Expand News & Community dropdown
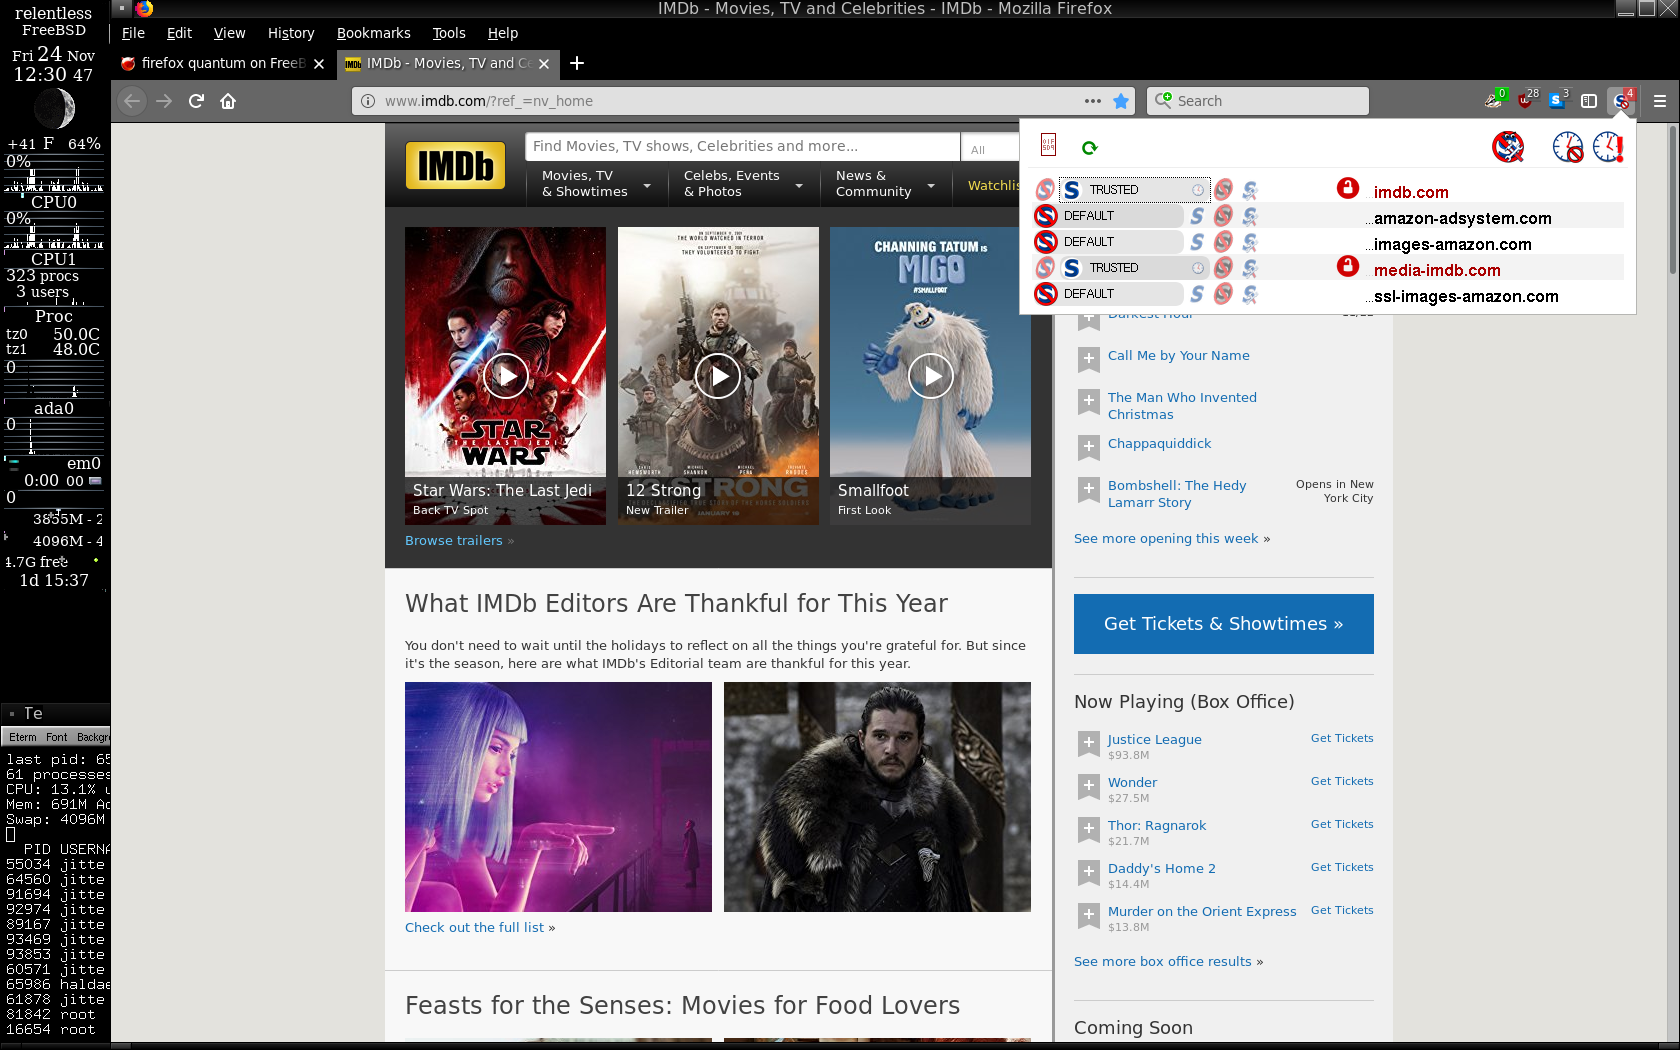The height and width of the screenshot is (1050, 1680). (885, 184)
